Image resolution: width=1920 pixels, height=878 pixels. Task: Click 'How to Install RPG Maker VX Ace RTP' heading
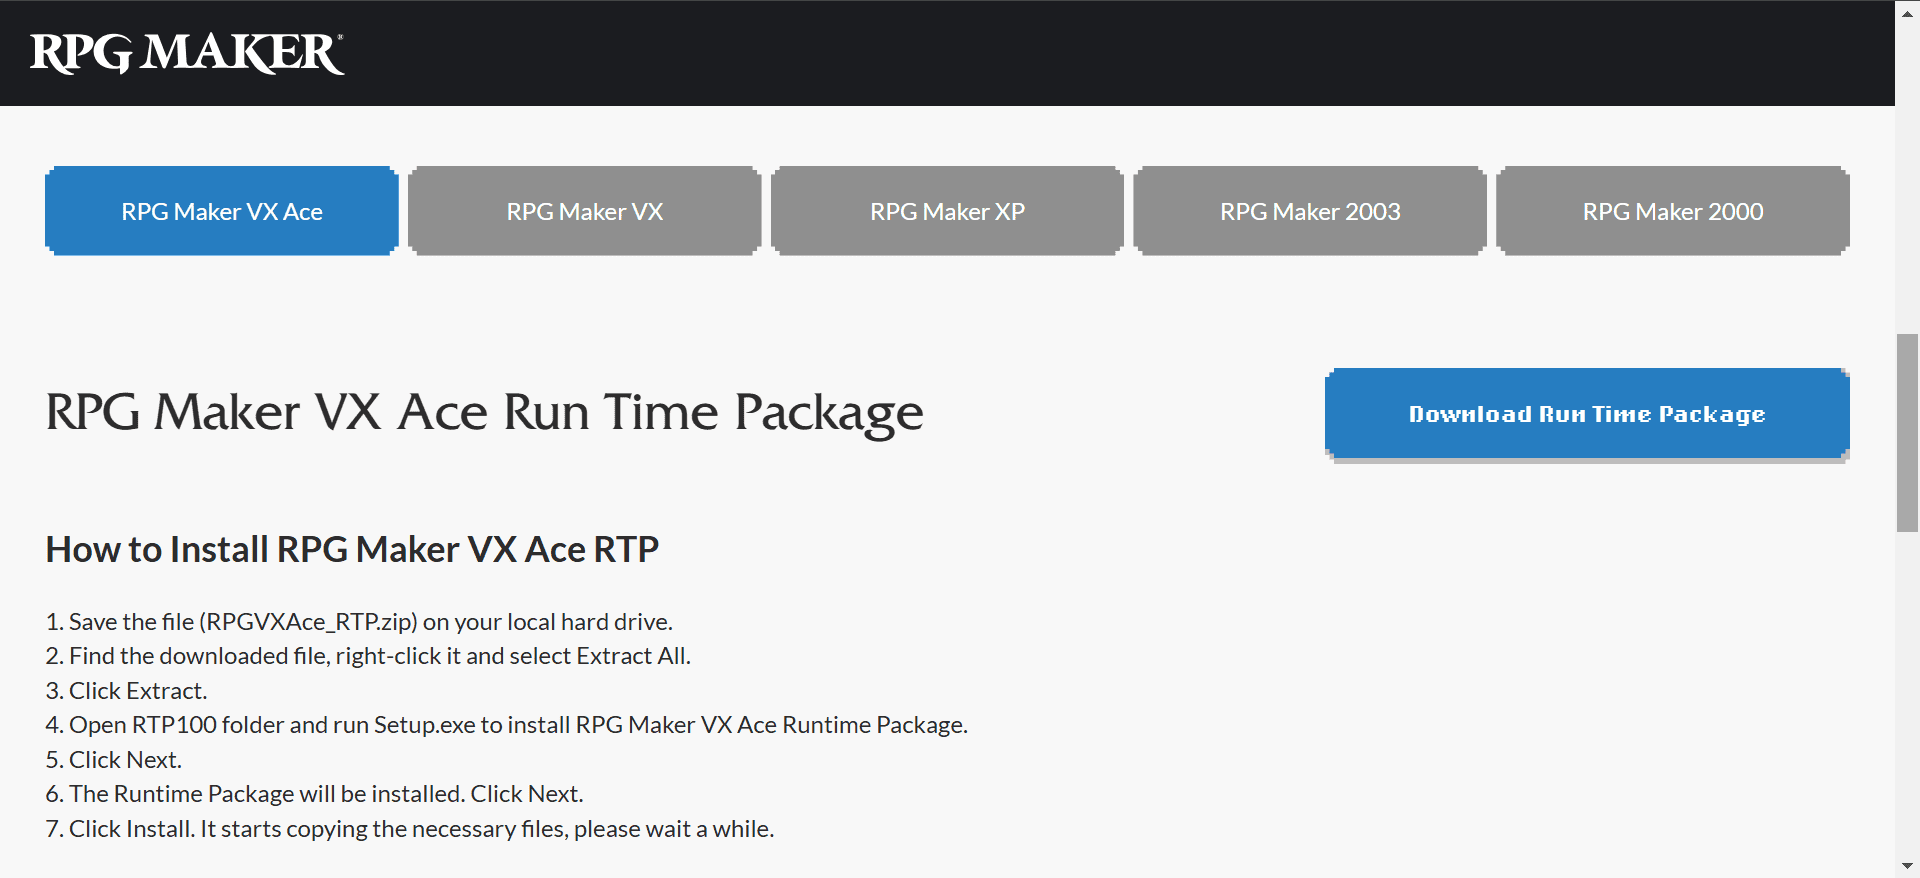tap(352, 549)
